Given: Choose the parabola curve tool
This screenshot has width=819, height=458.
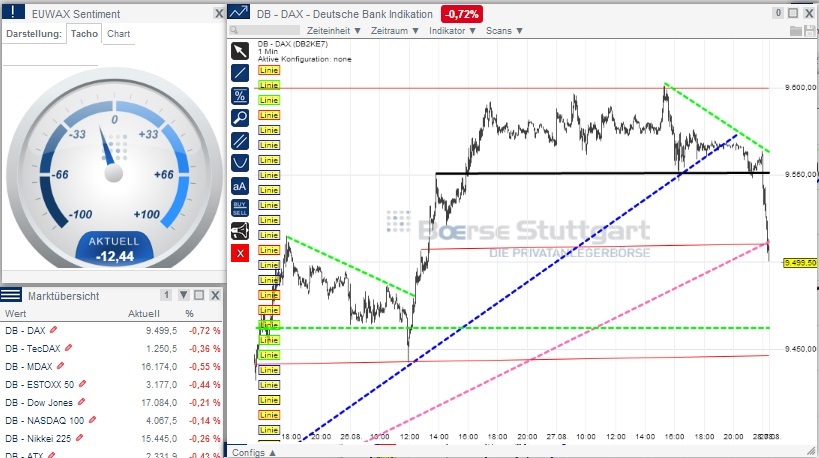Looking at the screenshot, I should click(x=240, y=163).
